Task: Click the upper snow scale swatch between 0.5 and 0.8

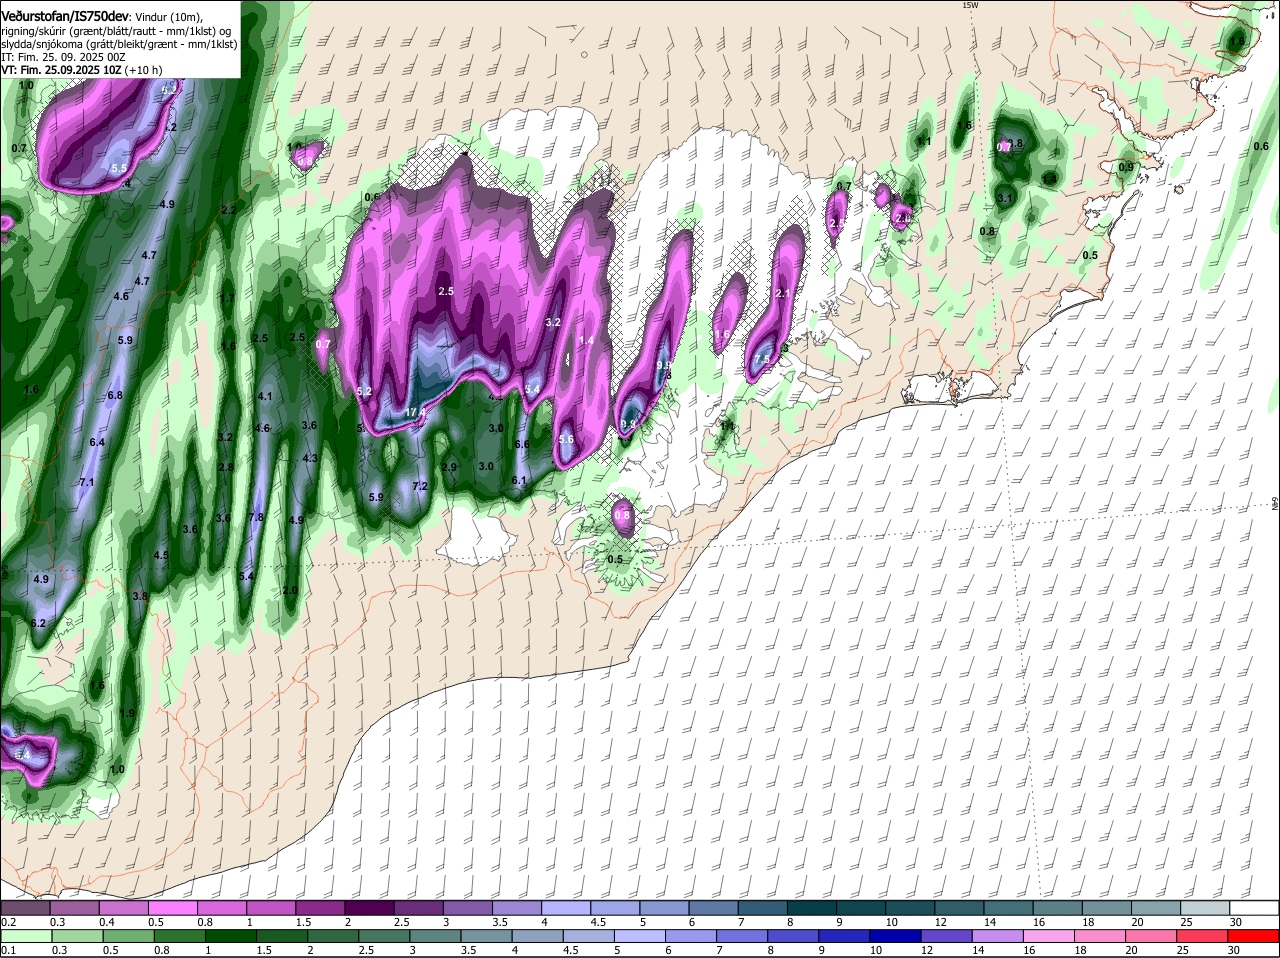Action: (172, 908)
